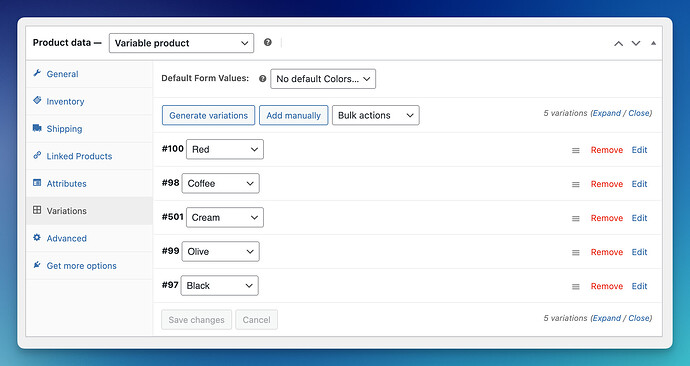The height and width of the screenshot is (366, 690).
Task: Click the Save changes button
Action: [196, 320]
